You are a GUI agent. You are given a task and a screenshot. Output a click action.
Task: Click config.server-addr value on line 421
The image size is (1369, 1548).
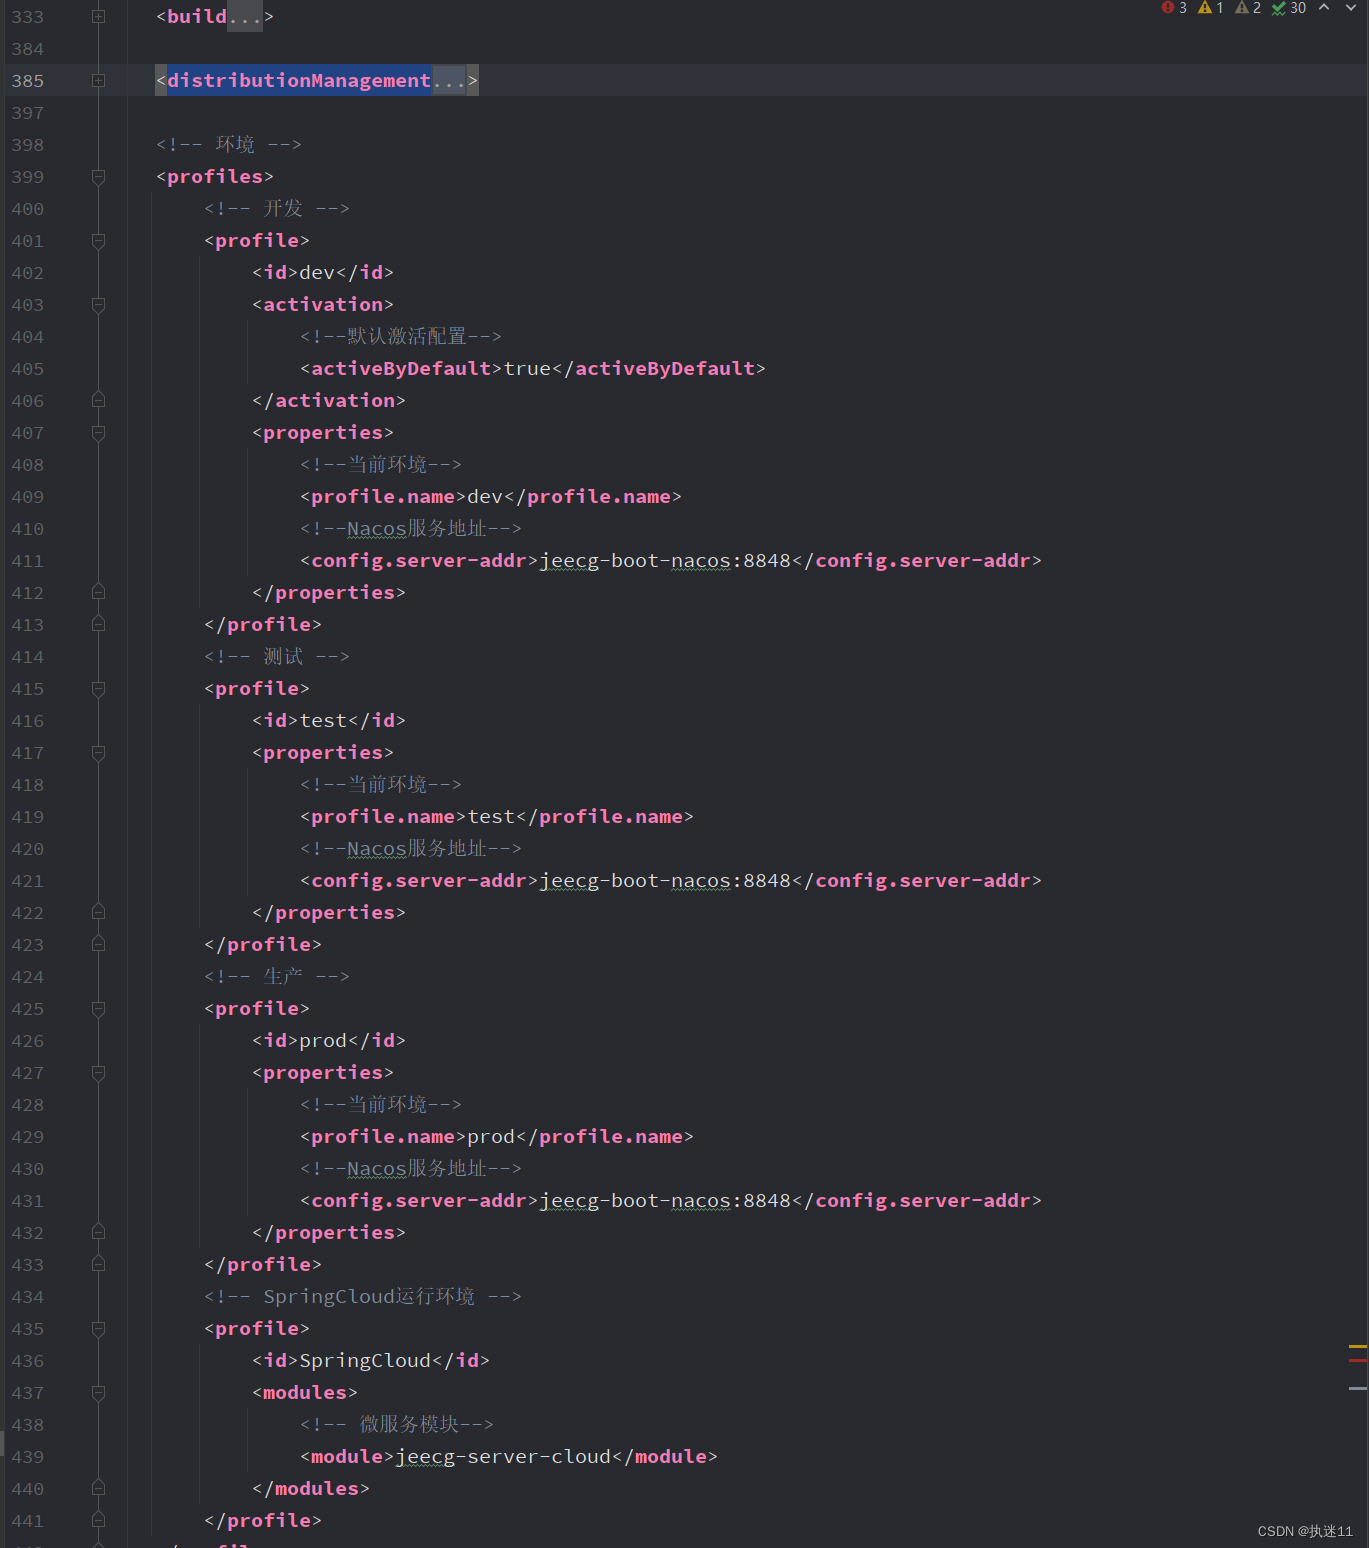(x=666, y=880)
